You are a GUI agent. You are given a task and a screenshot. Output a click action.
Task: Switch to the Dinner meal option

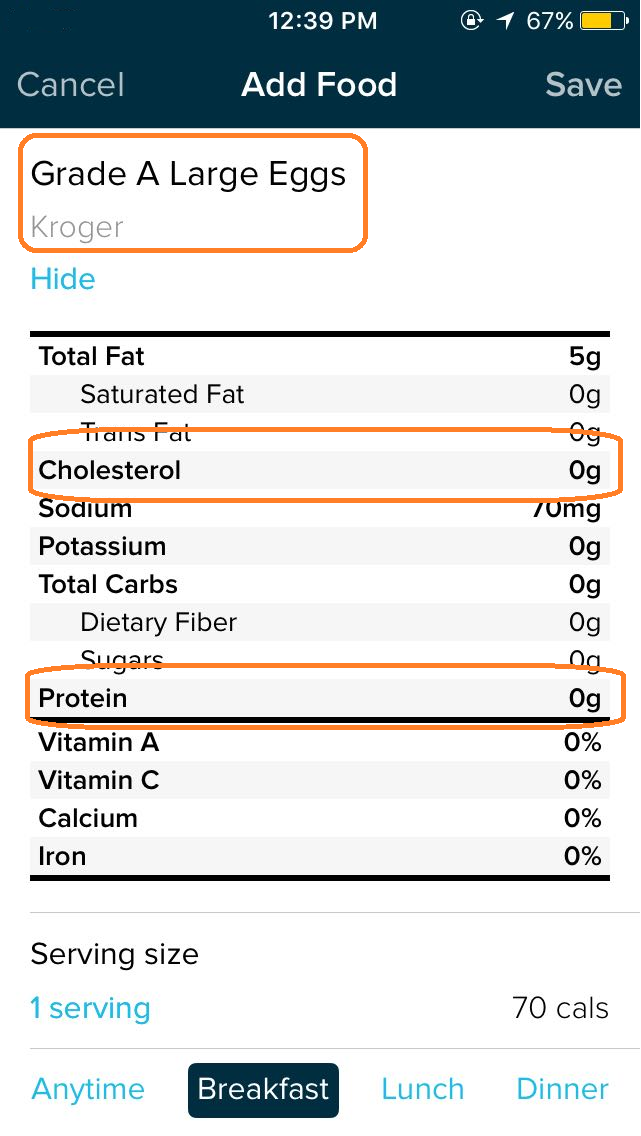(x=562, y=1089)
